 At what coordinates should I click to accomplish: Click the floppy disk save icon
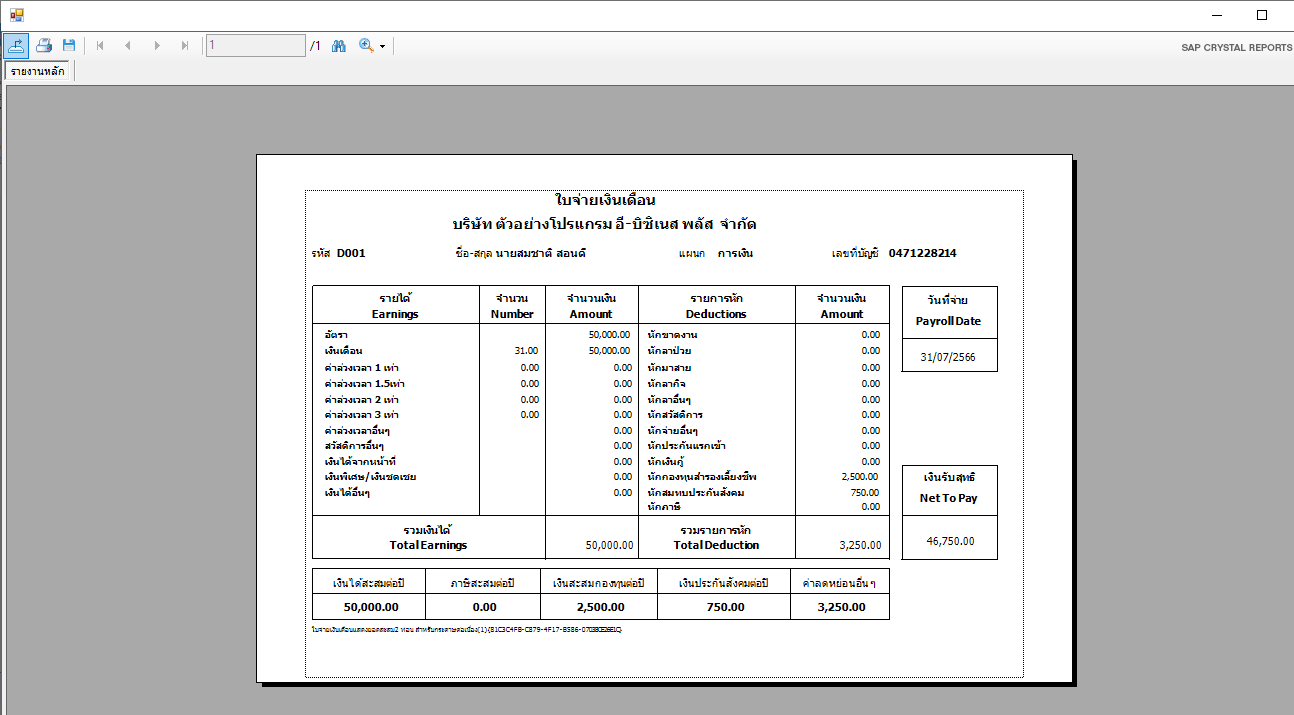(69, 45)
